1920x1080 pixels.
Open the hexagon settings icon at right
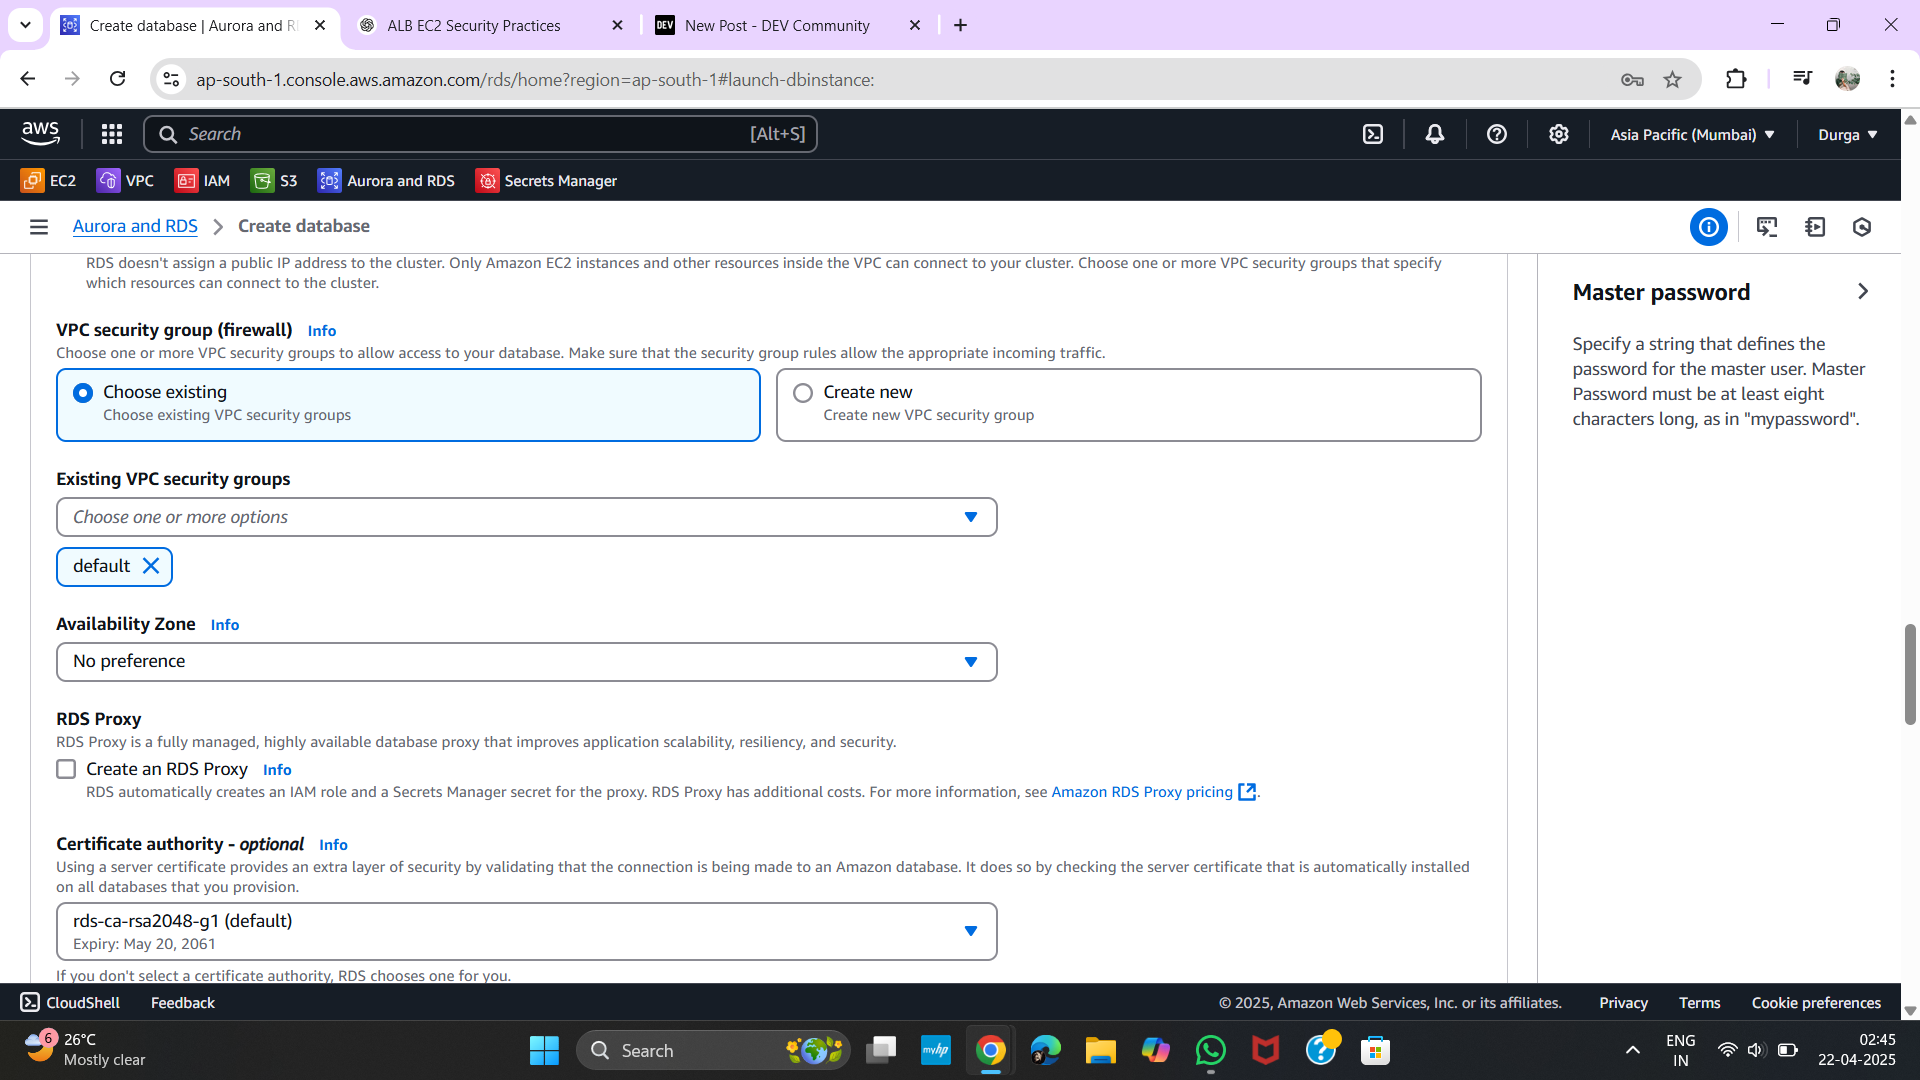tap(1862, 227)
